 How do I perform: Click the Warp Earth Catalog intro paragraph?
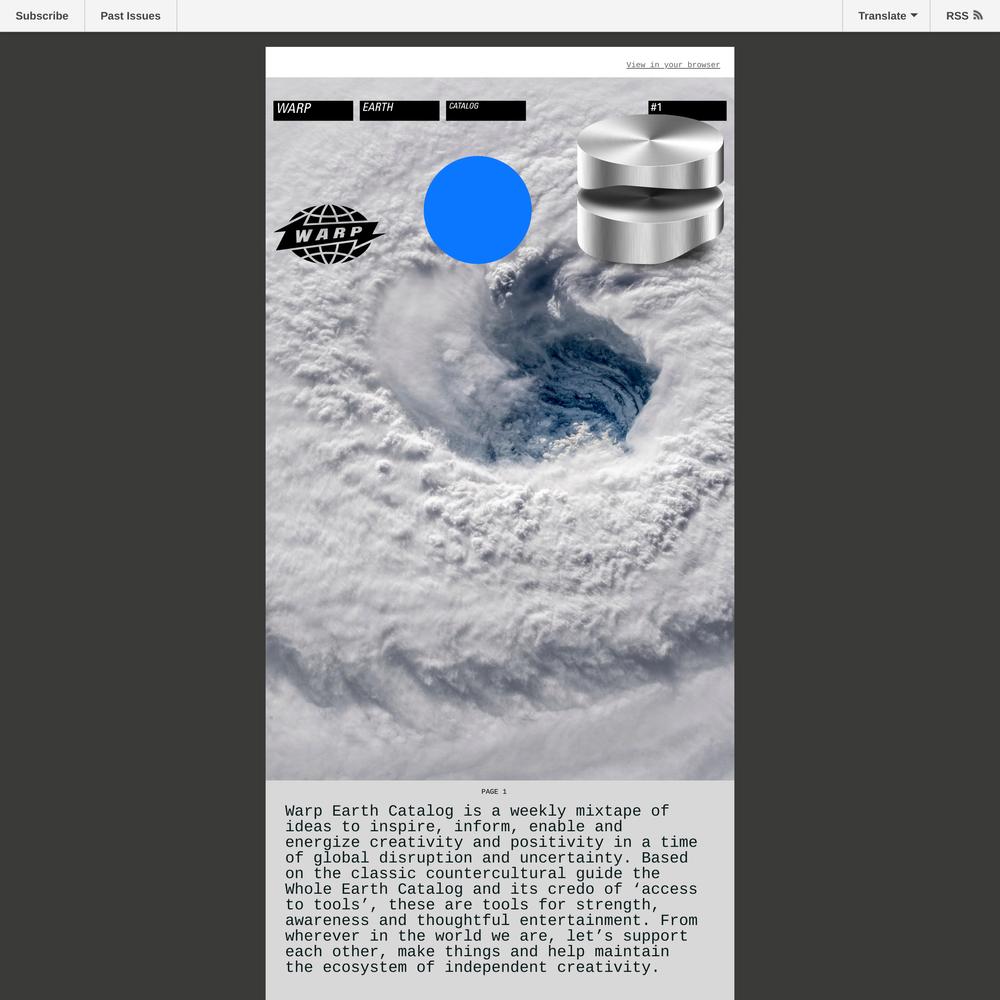(x=491, y=889)
